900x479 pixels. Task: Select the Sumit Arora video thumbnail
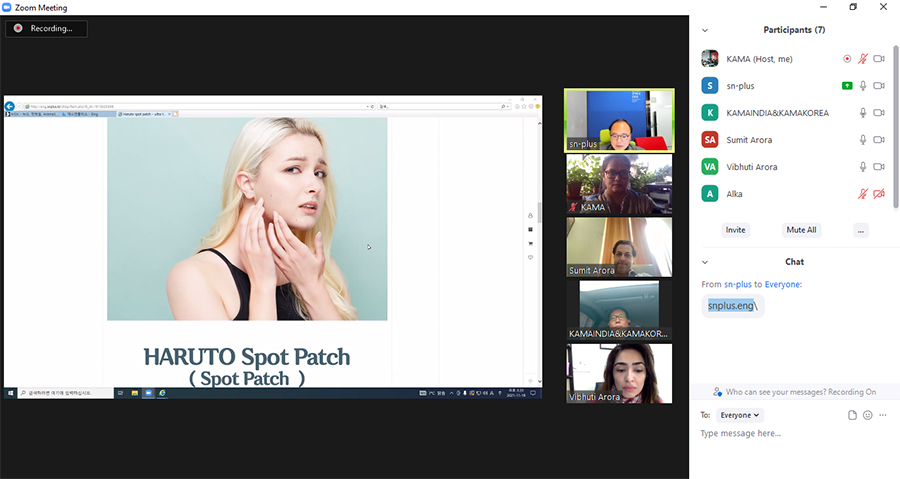(x=619, y=247)
